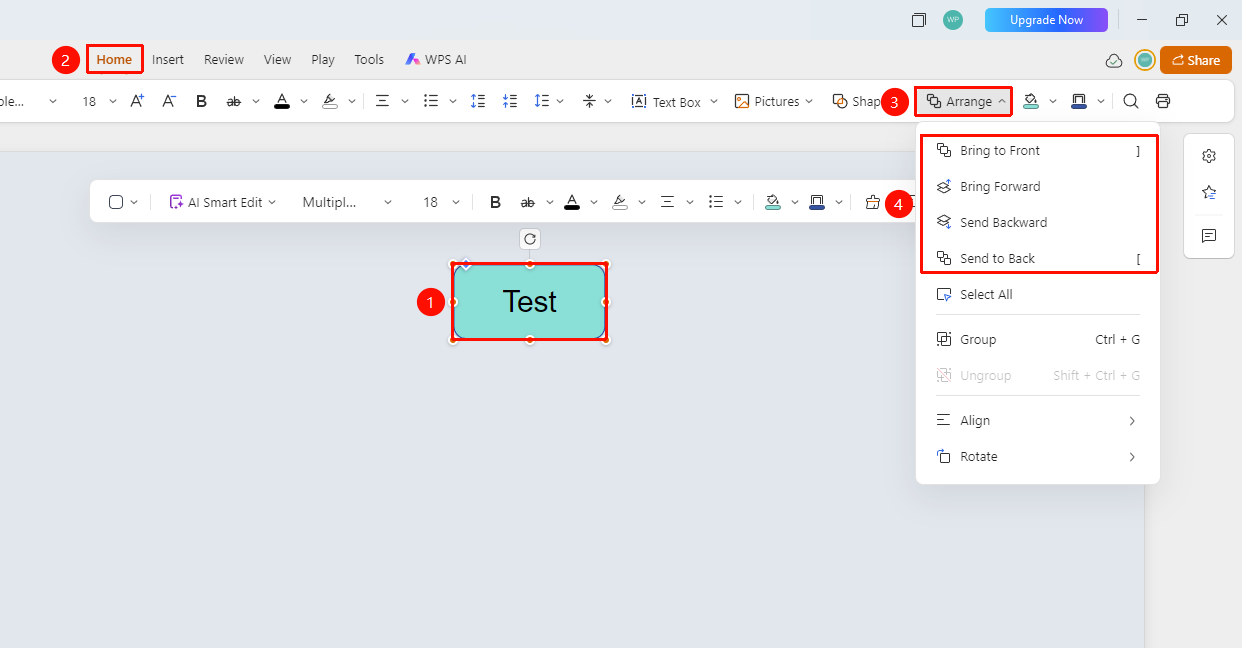This screenshot has width=1242, height=648.
Task: Click the print icon in the ribbon
Action: [1163, 101]
